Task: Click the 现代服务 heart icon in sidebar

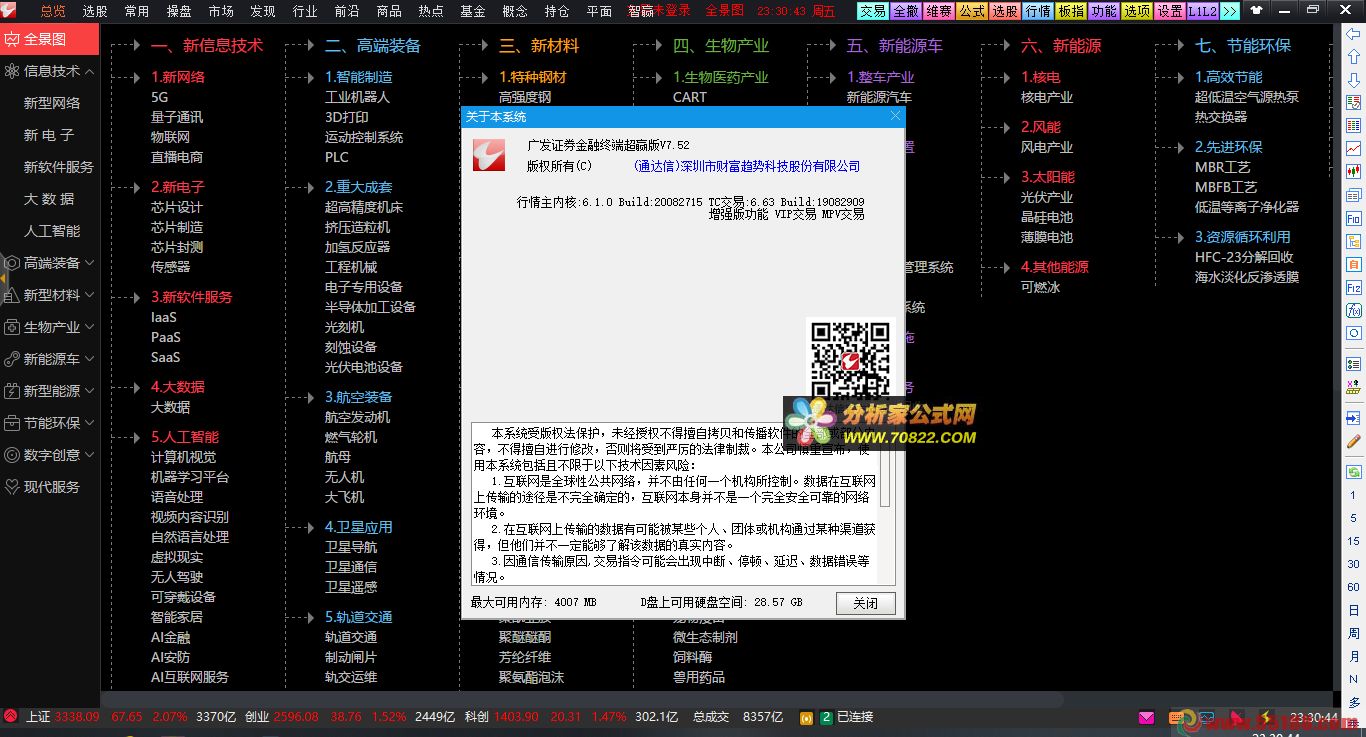Action: [x=12, y=487]
